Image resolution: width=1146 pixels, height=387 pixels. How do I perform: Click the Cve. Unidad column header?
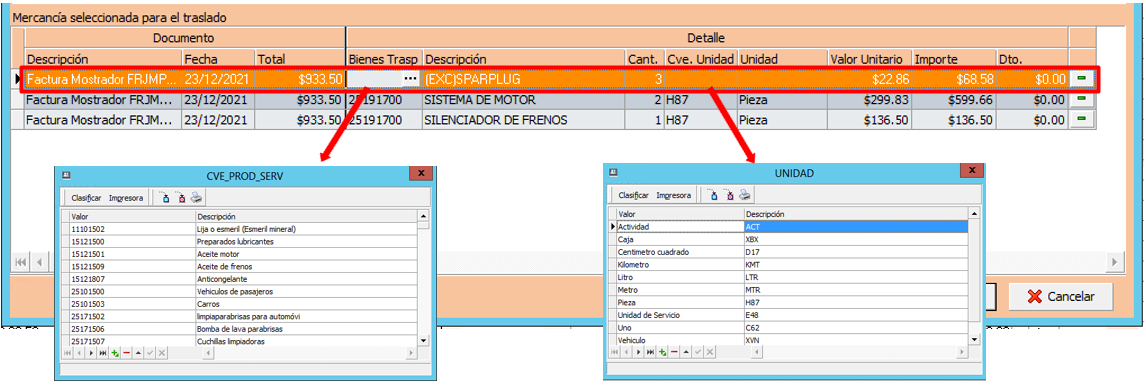pos(701,58)
